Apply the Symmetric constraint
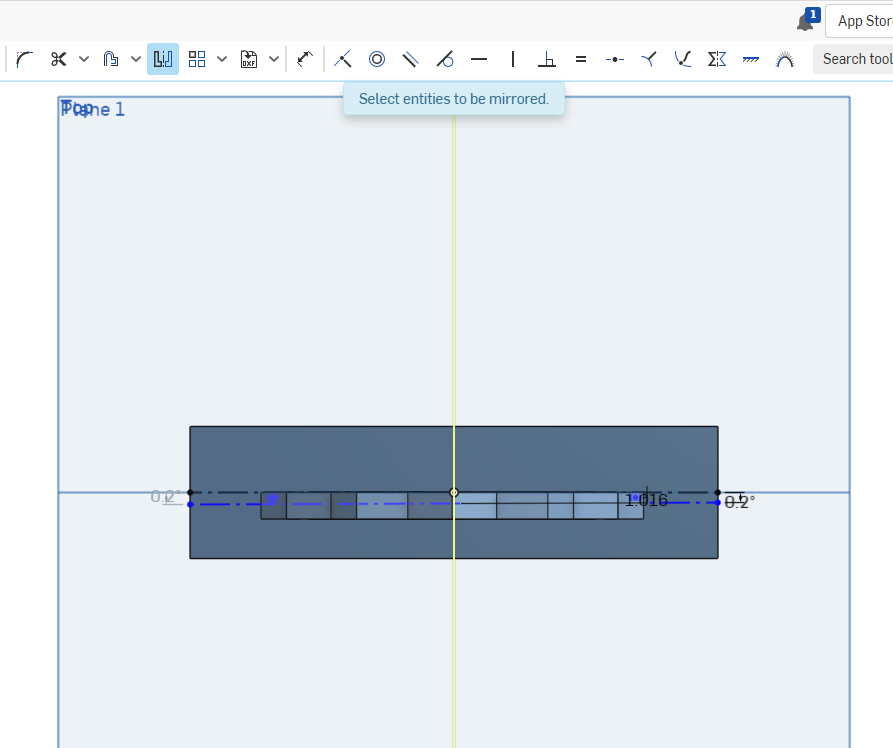Image resolution: width=893 pixels, height=748 pixels. pyautogui.click(x=716, y=59)
